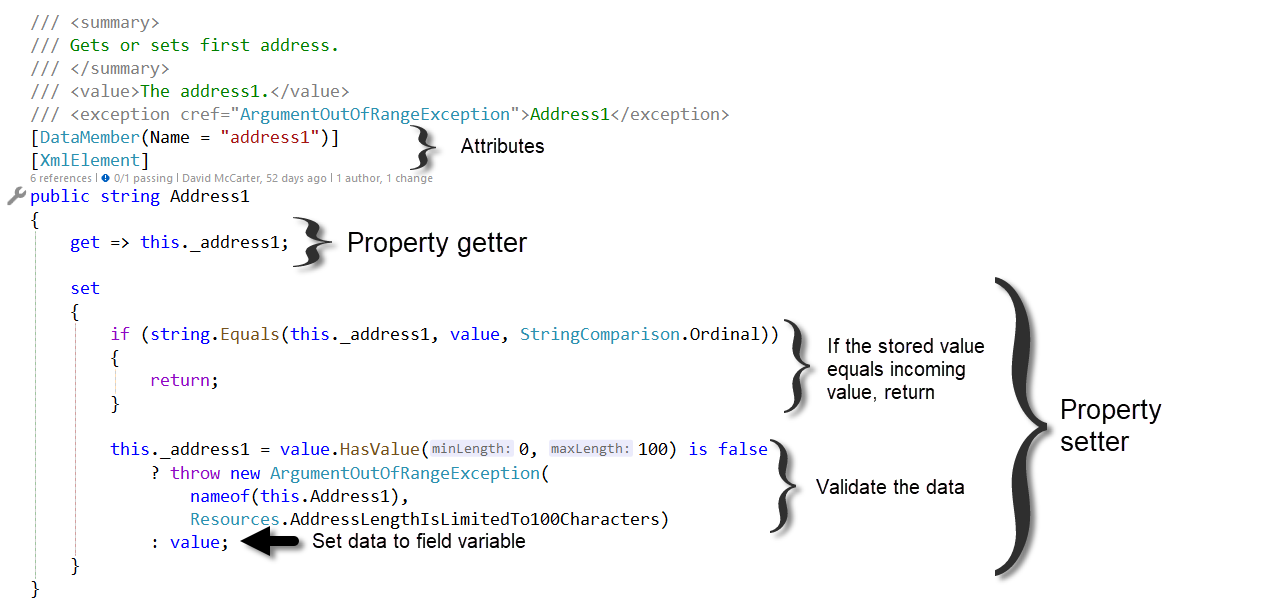Click the Address1 property name in declaration
Viewport: 1286px width, 610px height.
[209, 197]
